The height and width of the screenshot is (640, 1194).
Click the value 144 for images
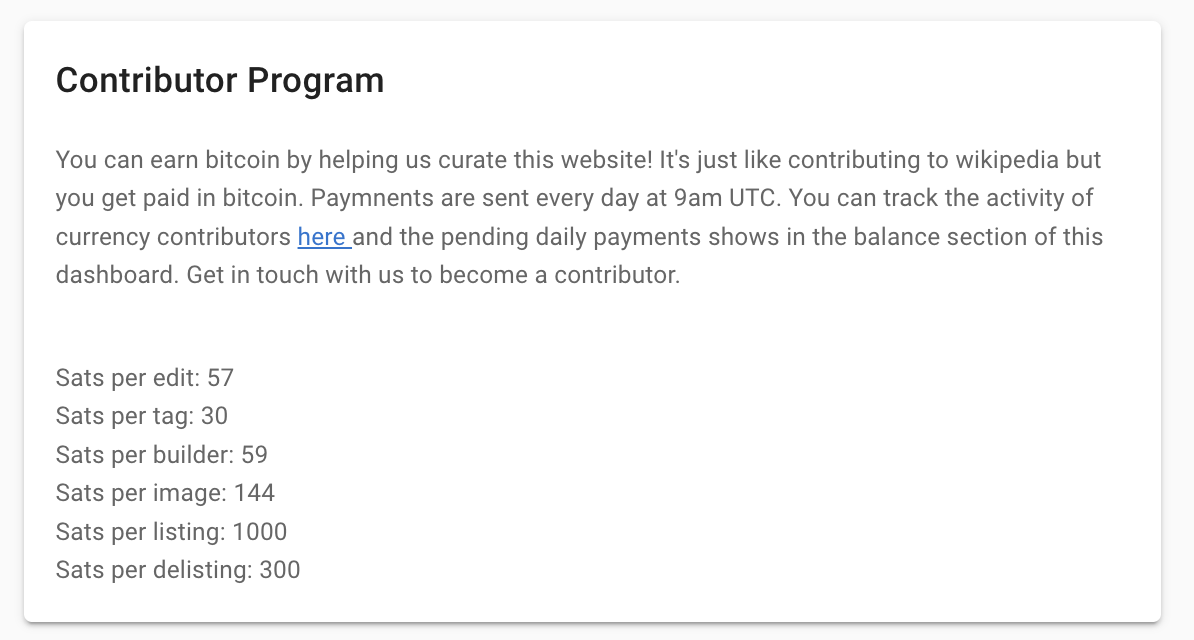pyautogui.click(x=254, y=493)
